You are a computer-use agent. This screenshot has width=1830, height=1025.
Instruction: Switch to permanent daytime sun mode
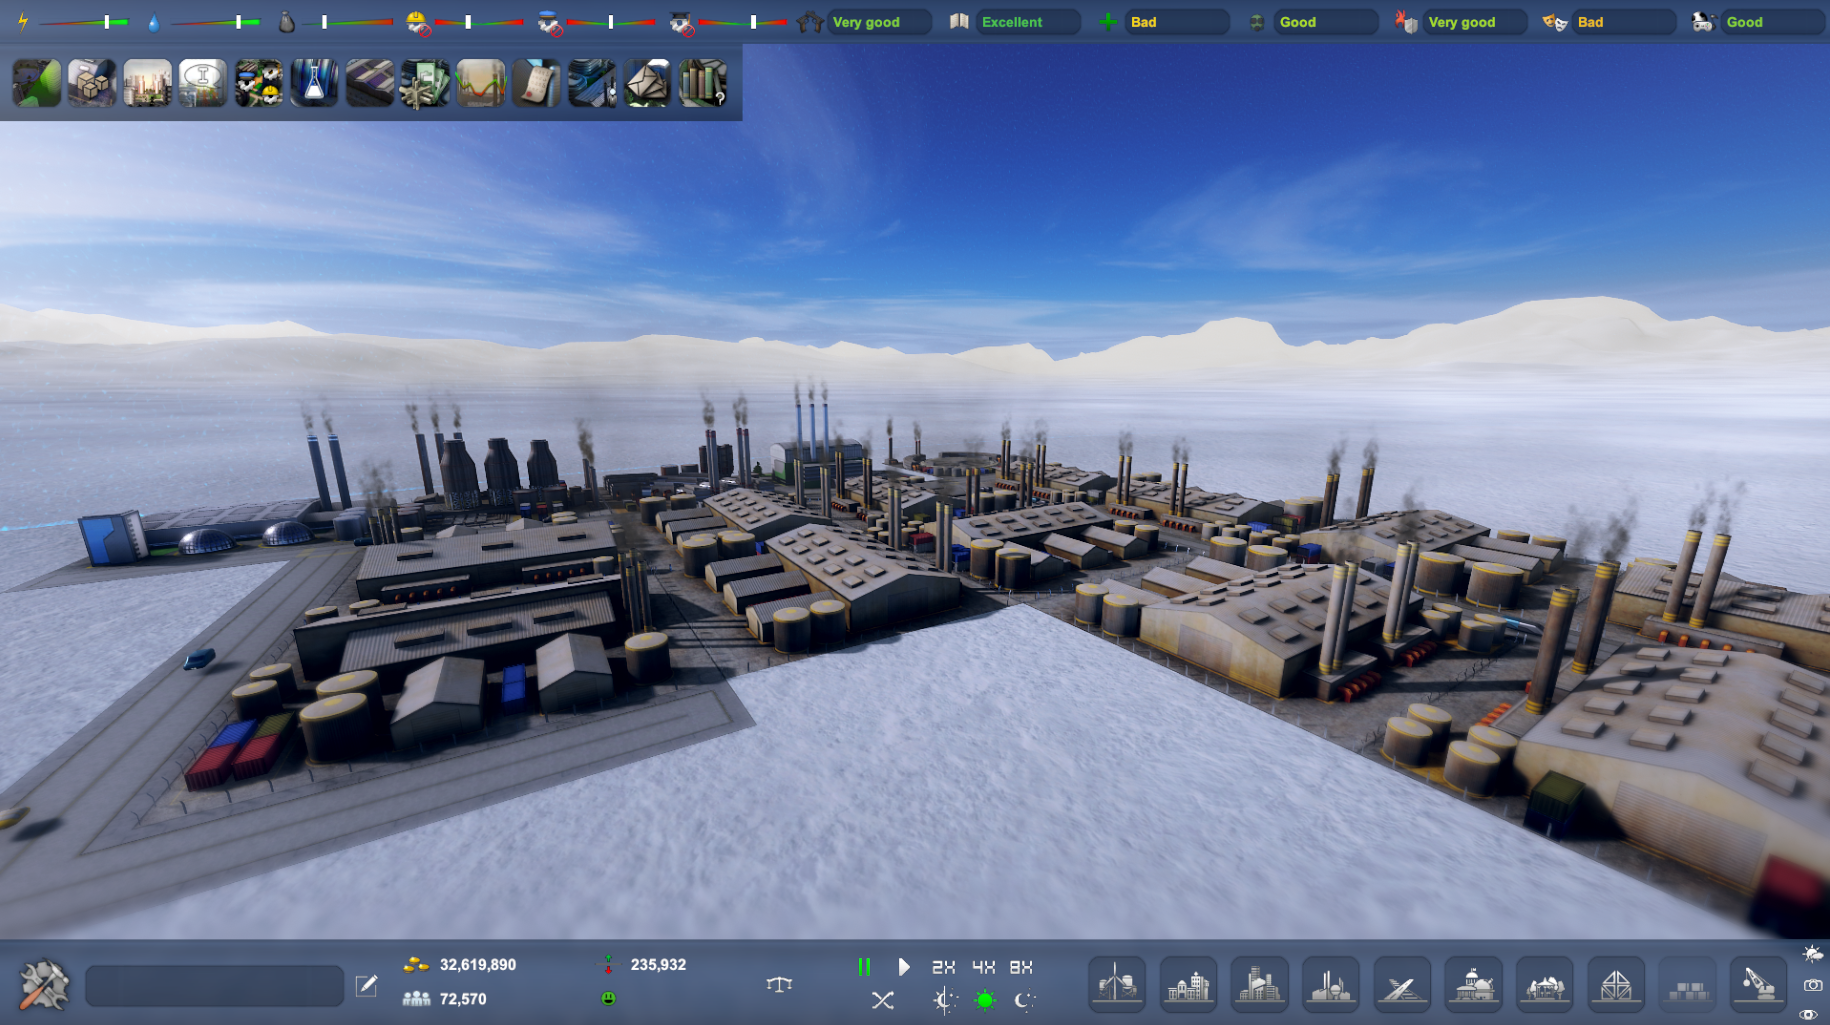pos(985,1000)
